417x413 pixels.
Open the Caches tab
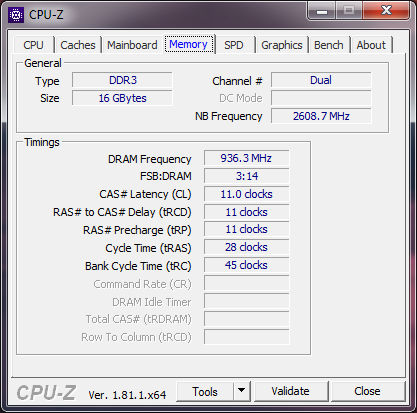pos(78,45)
